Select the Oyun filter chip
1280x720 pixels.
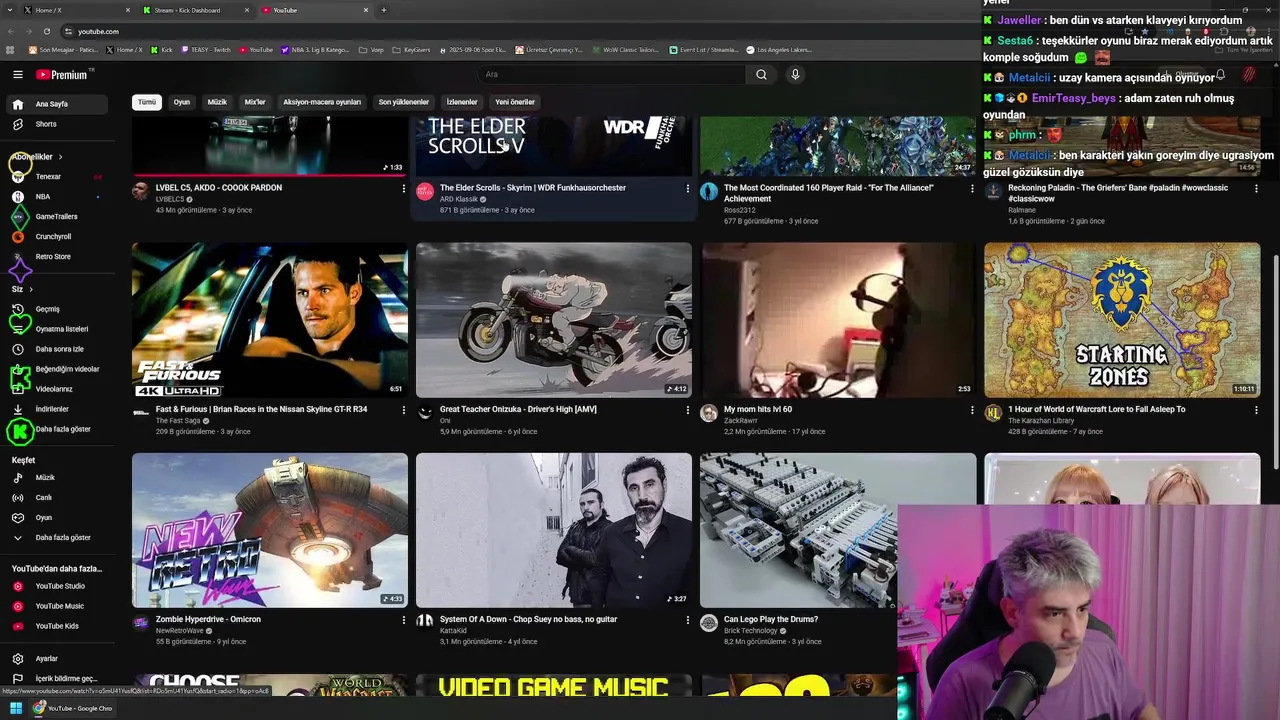tap(181, 102)
